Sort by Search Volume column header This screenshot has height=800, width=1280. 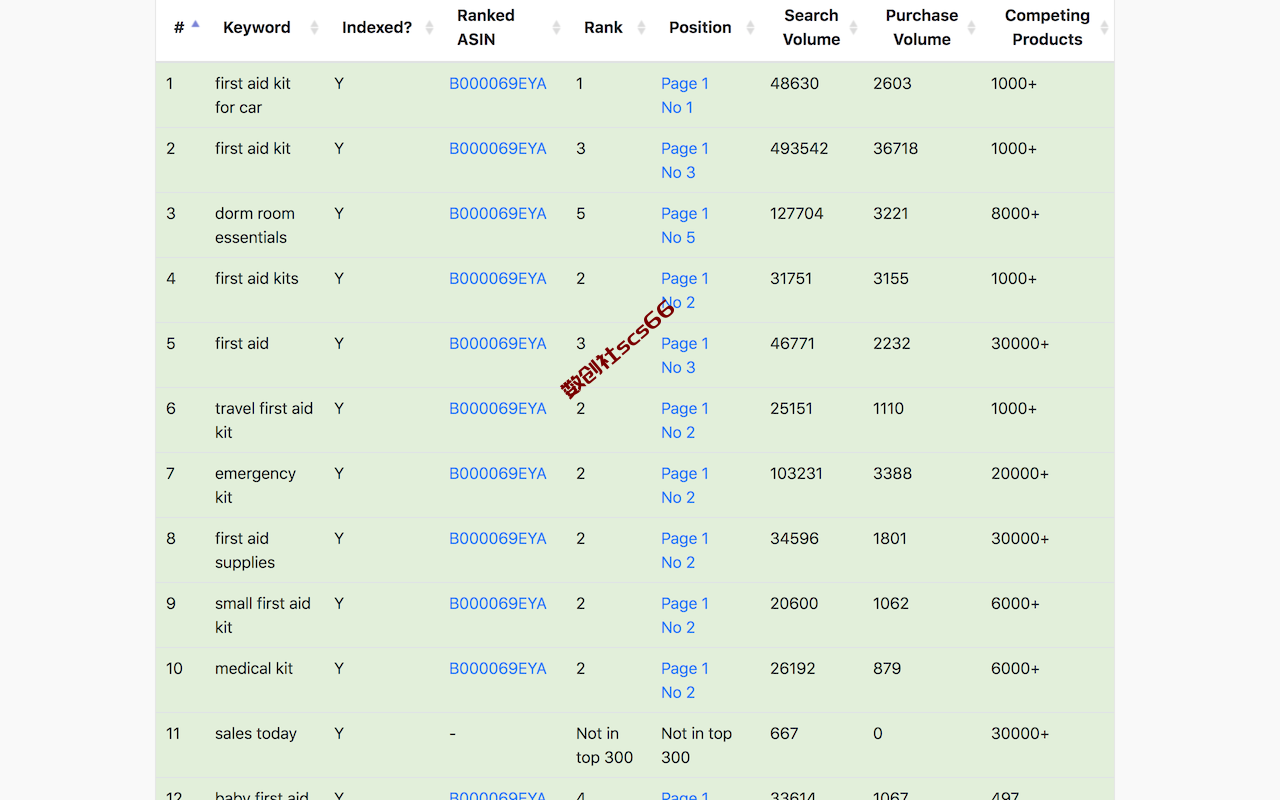click(811, 28)
